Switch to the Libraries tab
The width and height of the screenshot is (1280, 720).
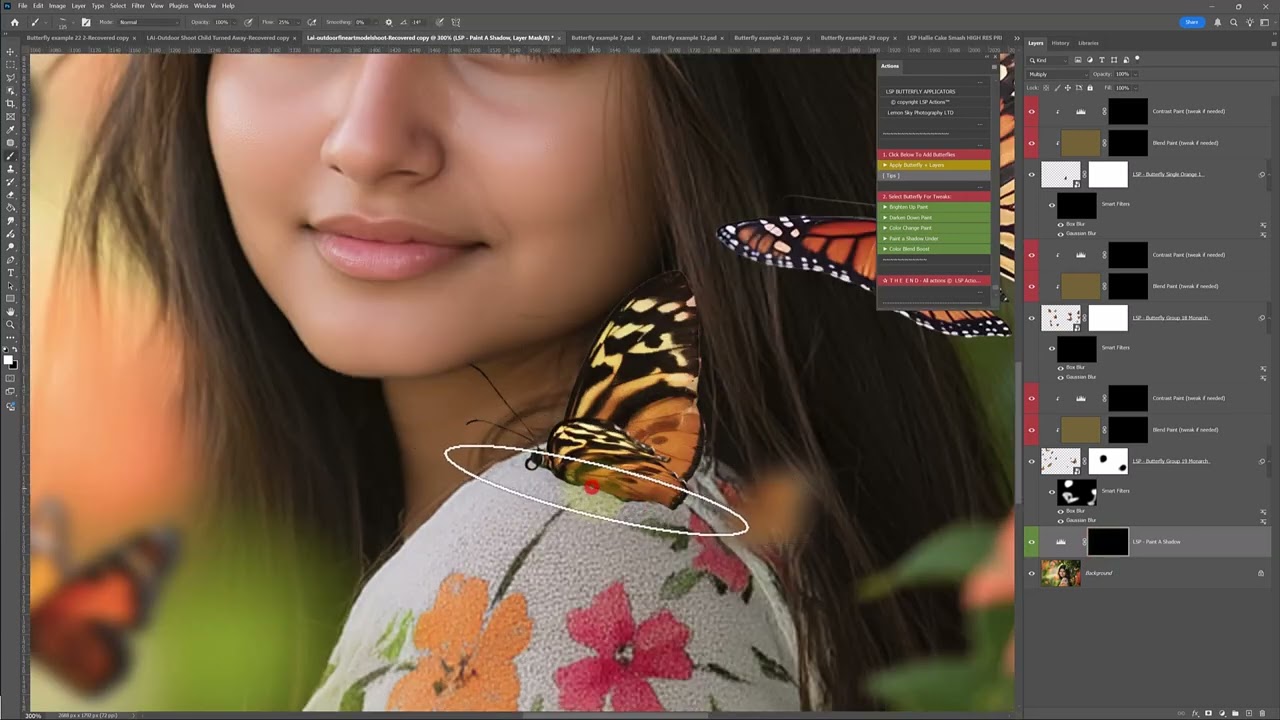1088,43
